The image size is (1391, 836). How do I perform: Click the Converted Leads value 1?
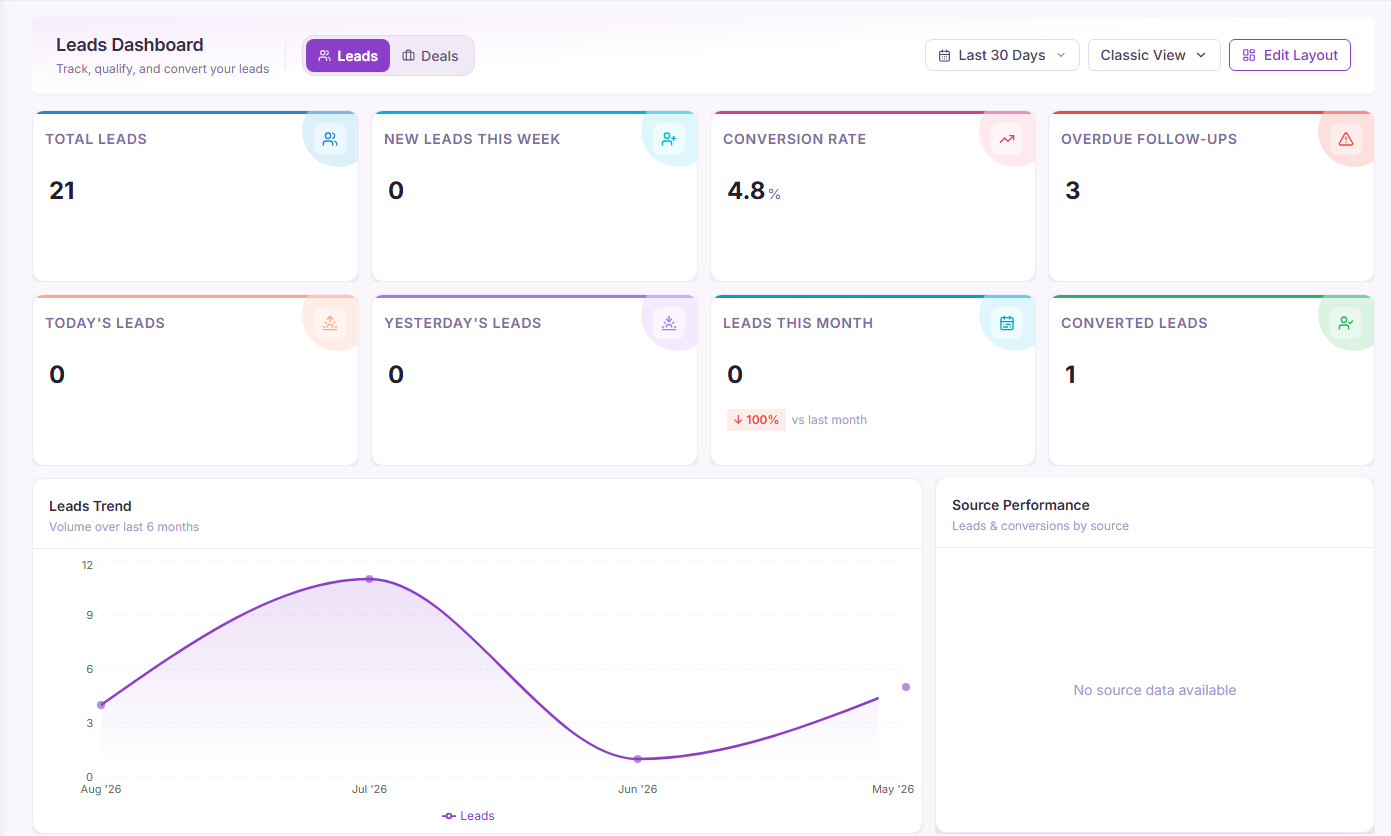[1070, 375]
